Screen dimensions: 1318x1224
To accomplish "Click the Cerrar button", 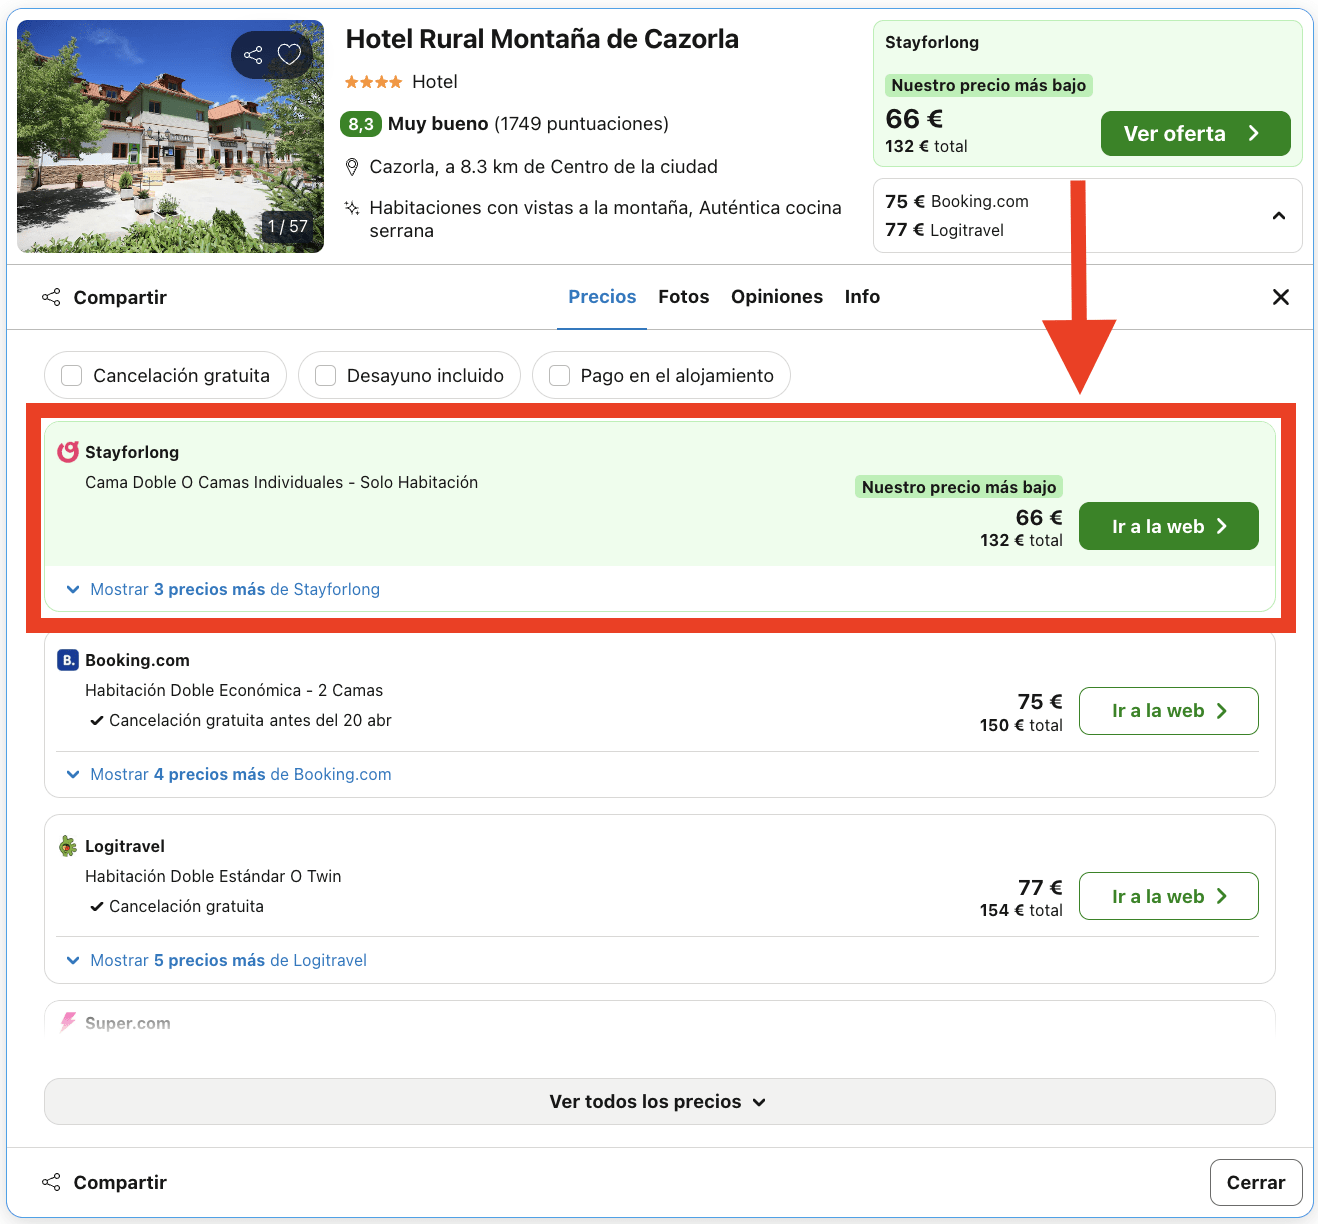I will [1256, 1183].
